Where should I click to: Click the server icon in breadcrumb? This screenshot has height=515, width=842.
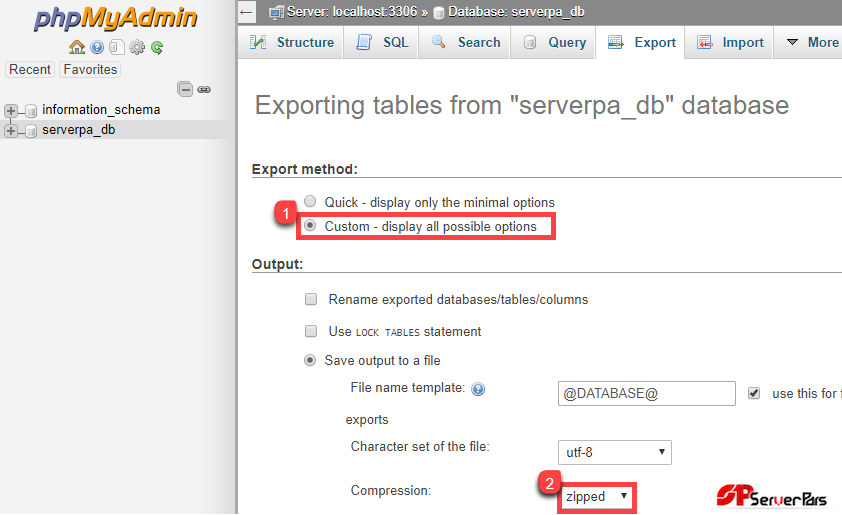click(277, 12)
